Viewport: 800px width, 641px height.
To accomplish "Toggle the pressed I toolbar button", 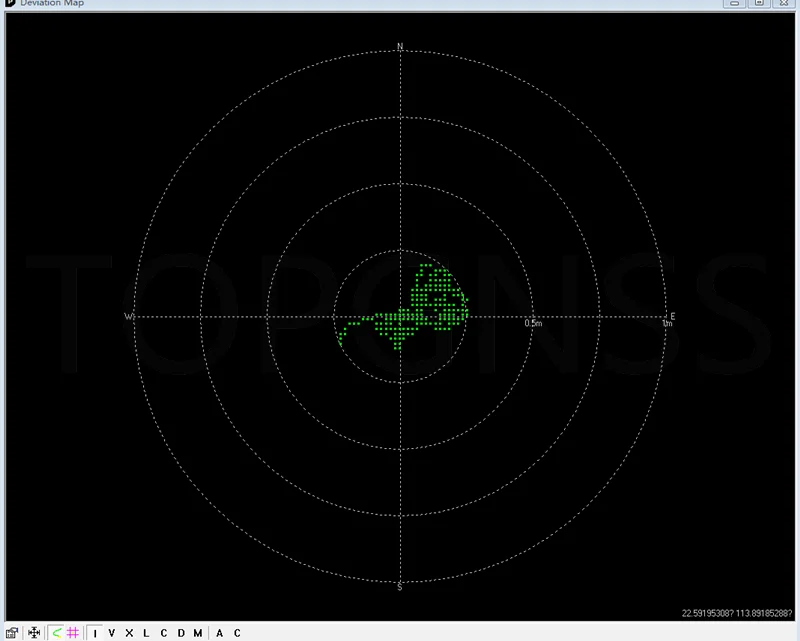I will [x=95, y=633].
